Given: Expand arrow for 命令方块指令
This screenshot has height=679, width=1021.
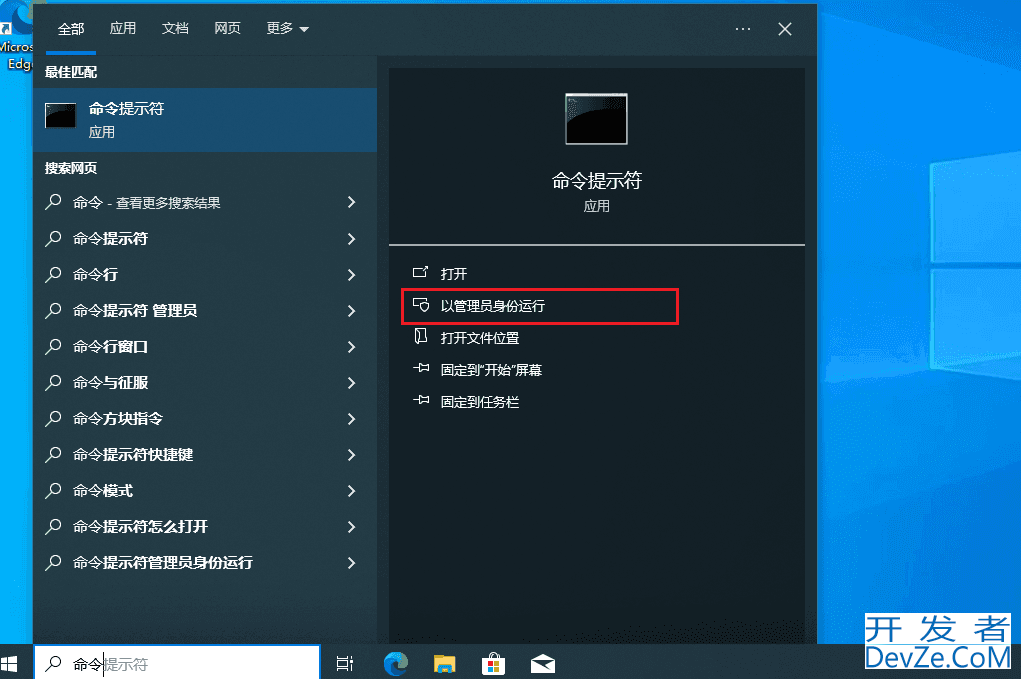Looking at the screenshot, I should [x=352, y=419].
